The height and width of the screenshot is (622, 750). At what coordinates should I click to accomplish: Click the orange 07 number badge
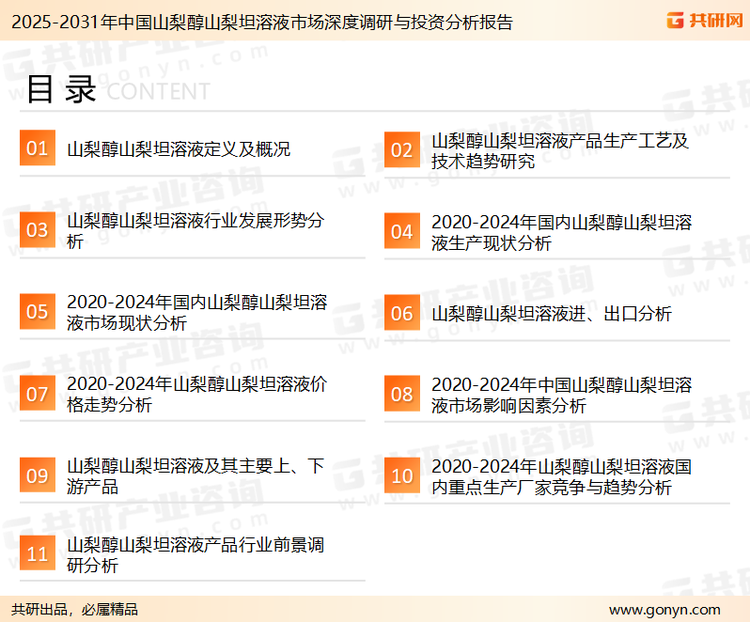pyautogui.click(x=37, y=393)
